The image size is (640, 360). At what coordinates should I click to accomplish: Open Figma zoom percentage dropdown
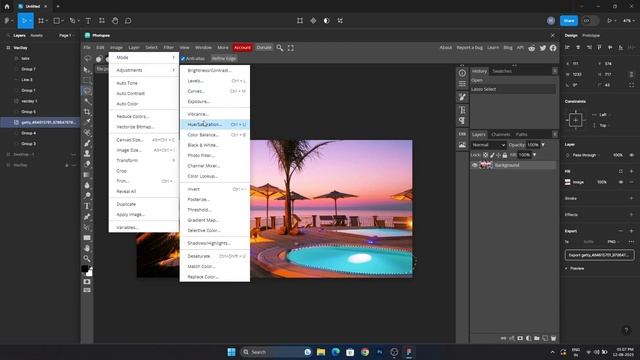point(628,20)
